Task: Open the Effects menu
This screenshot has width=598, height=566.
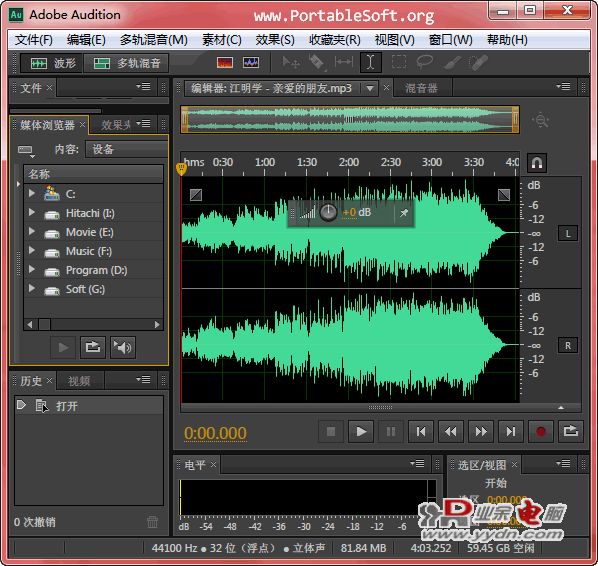Action: coord(275,40)
